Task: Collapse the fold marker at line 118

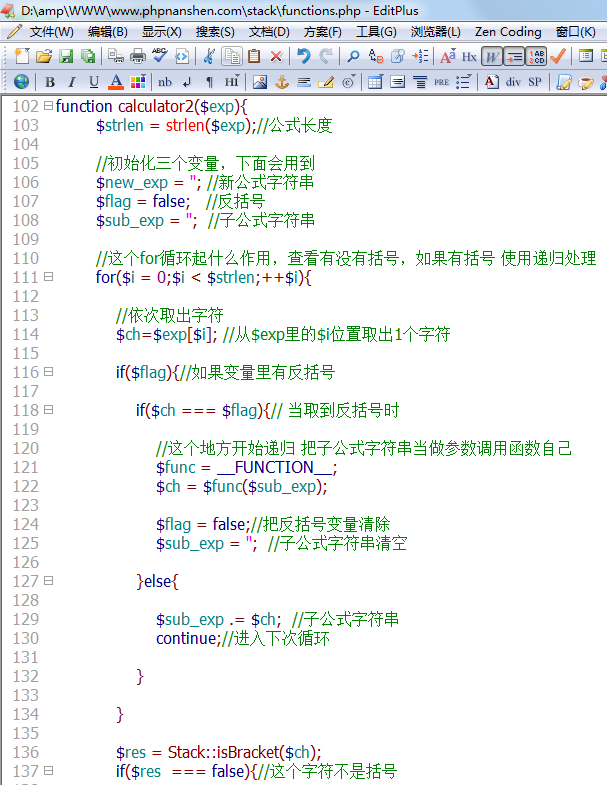Action: (48, 410)
